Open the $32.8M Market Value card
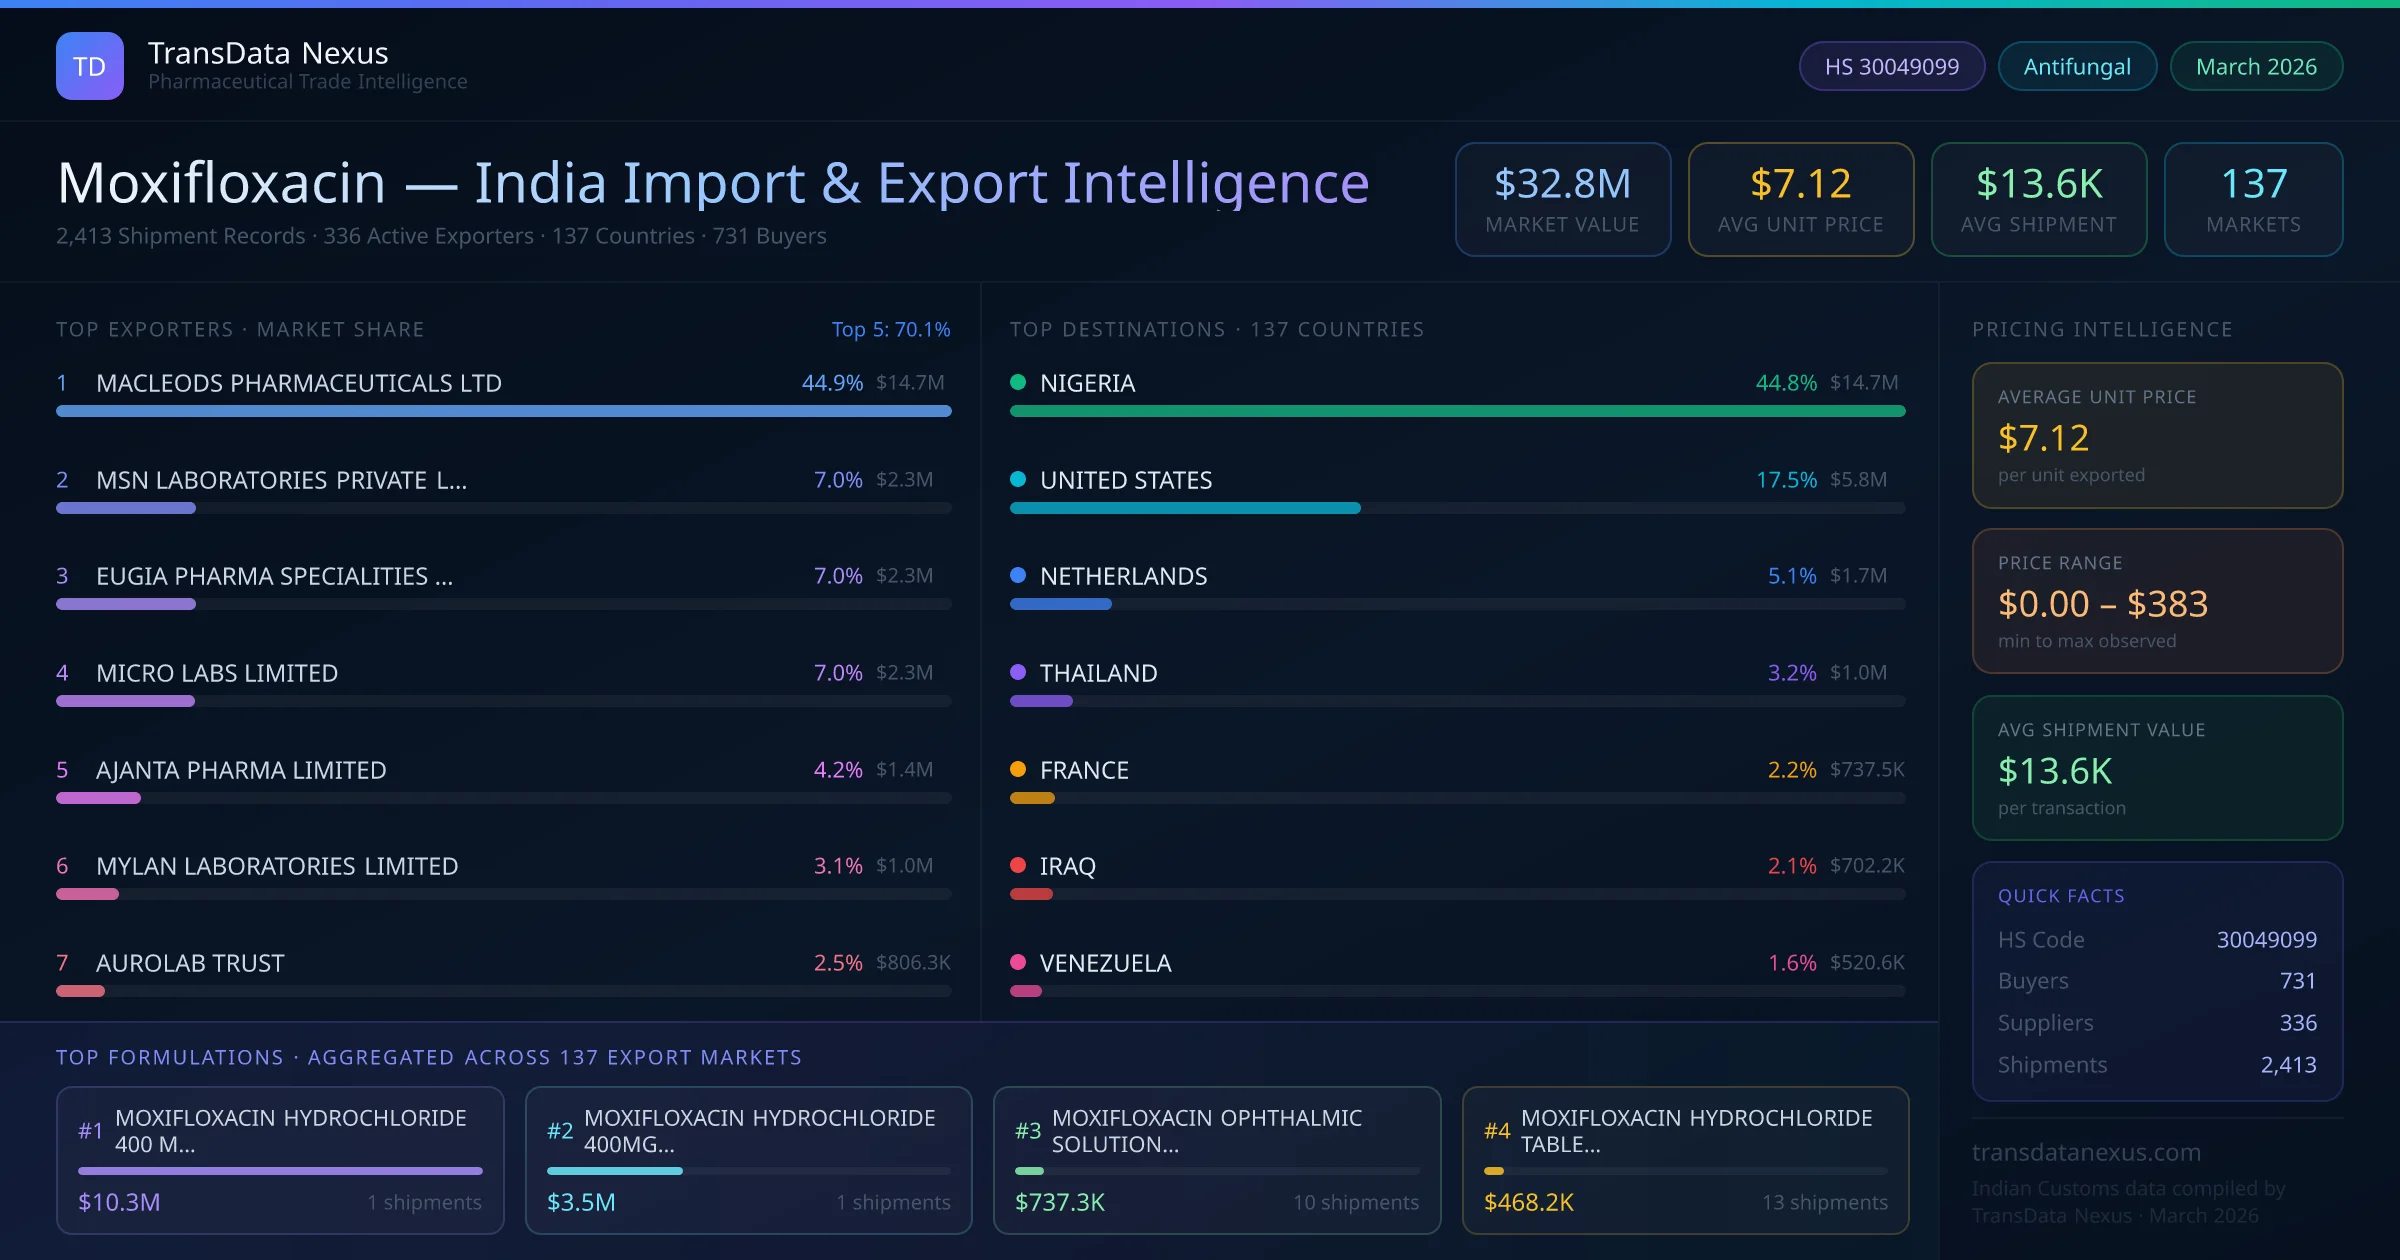 [x=1562, y=199]
